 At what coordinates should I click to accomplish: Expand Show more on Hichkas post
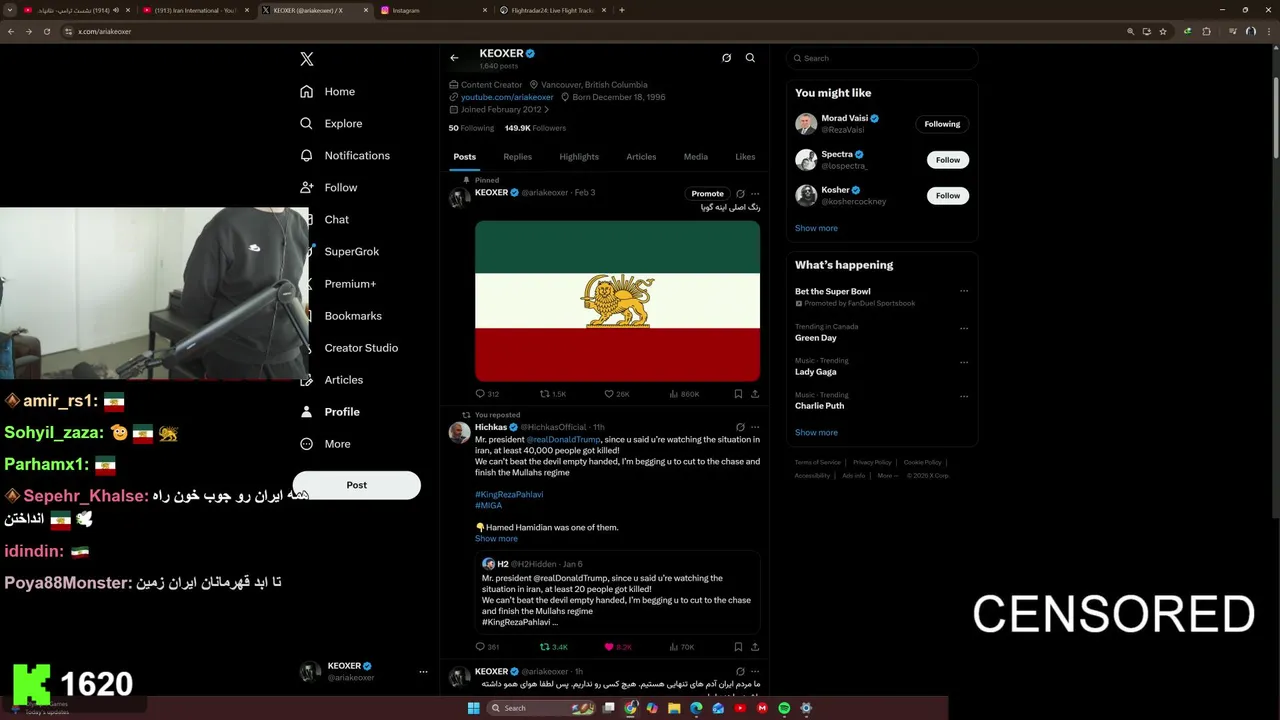pos(496,538)
